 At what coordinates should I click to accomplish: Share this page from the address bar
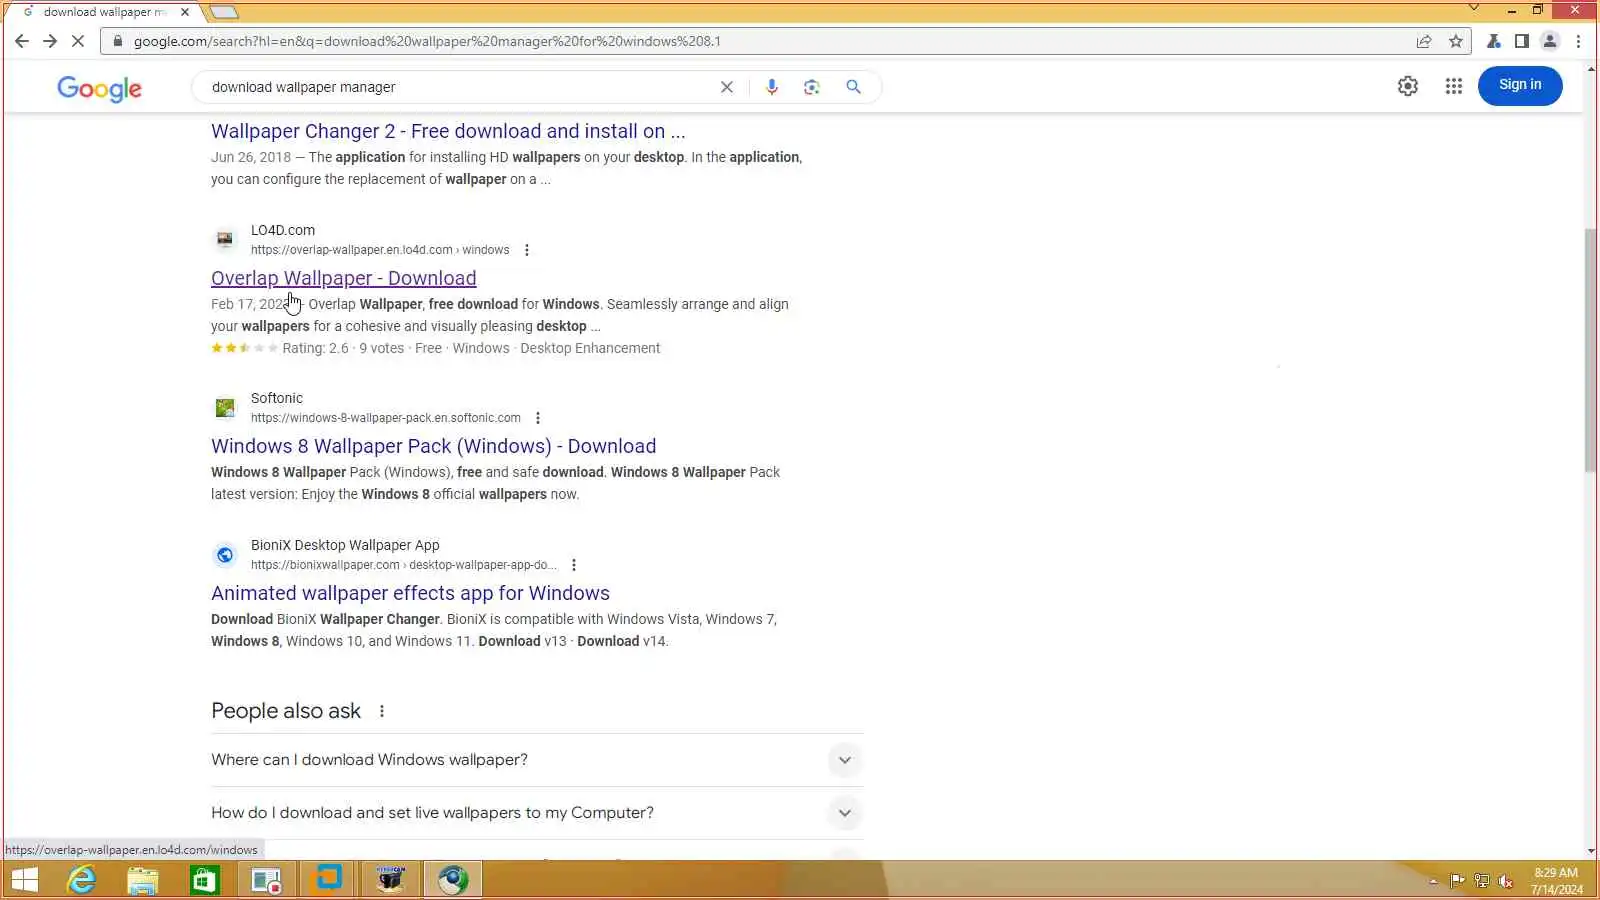click(x=1424, y=41)
